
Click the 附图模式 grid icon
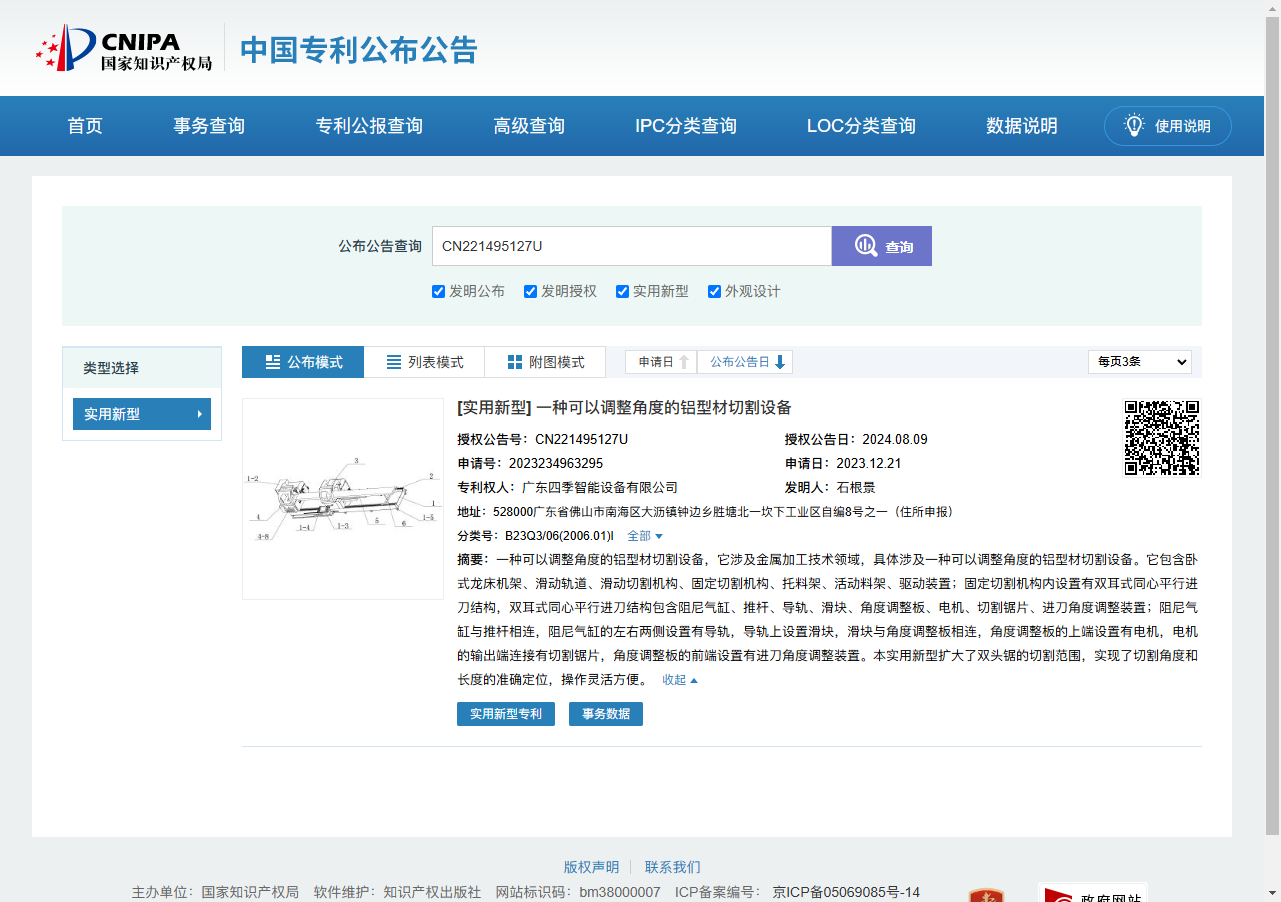[515, 362]
